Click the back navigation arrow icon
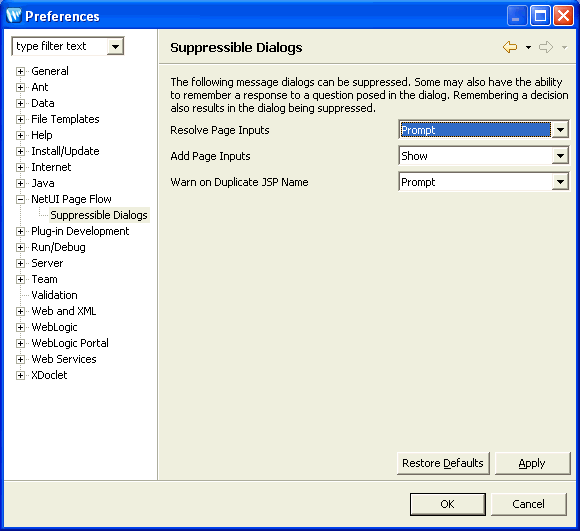The height and width of the screenshot is (531, 580). click(510, 47)
